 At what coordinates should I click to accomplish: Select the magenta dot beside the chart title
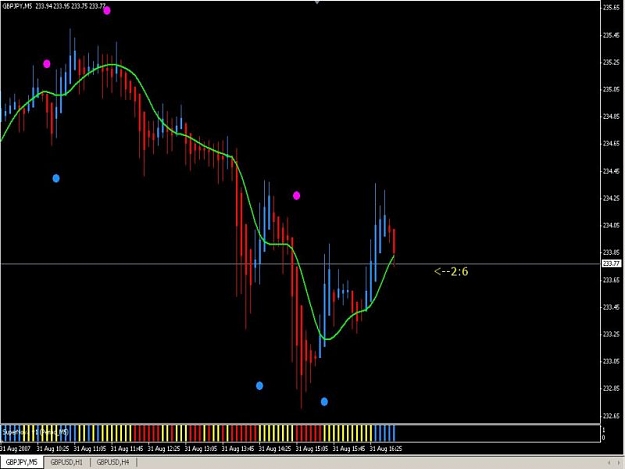click(107, 11)
